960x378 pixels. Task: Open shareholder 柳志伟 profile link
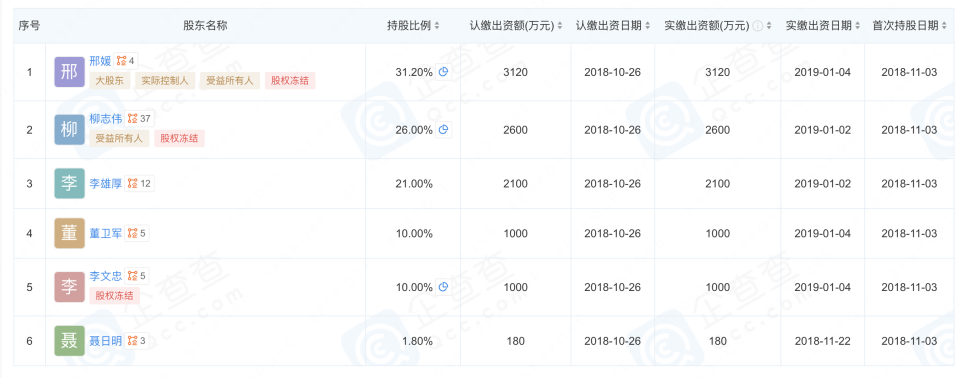tap(106, 118)
